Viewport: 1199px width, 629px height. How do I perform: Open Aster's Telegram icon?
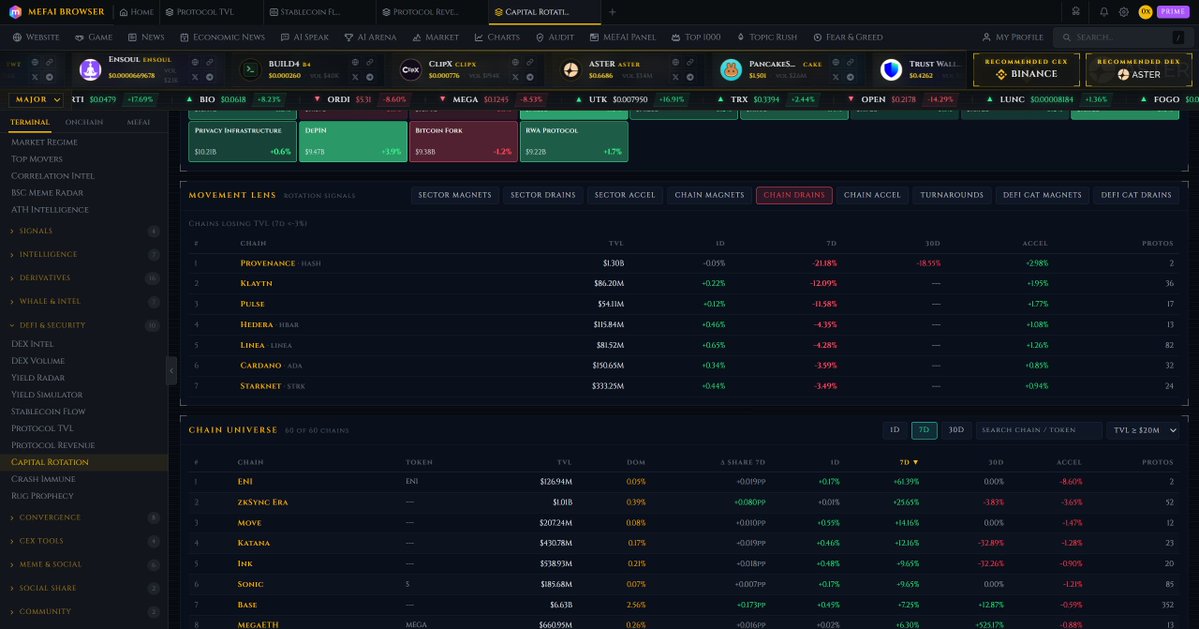(x=690, y=77)
